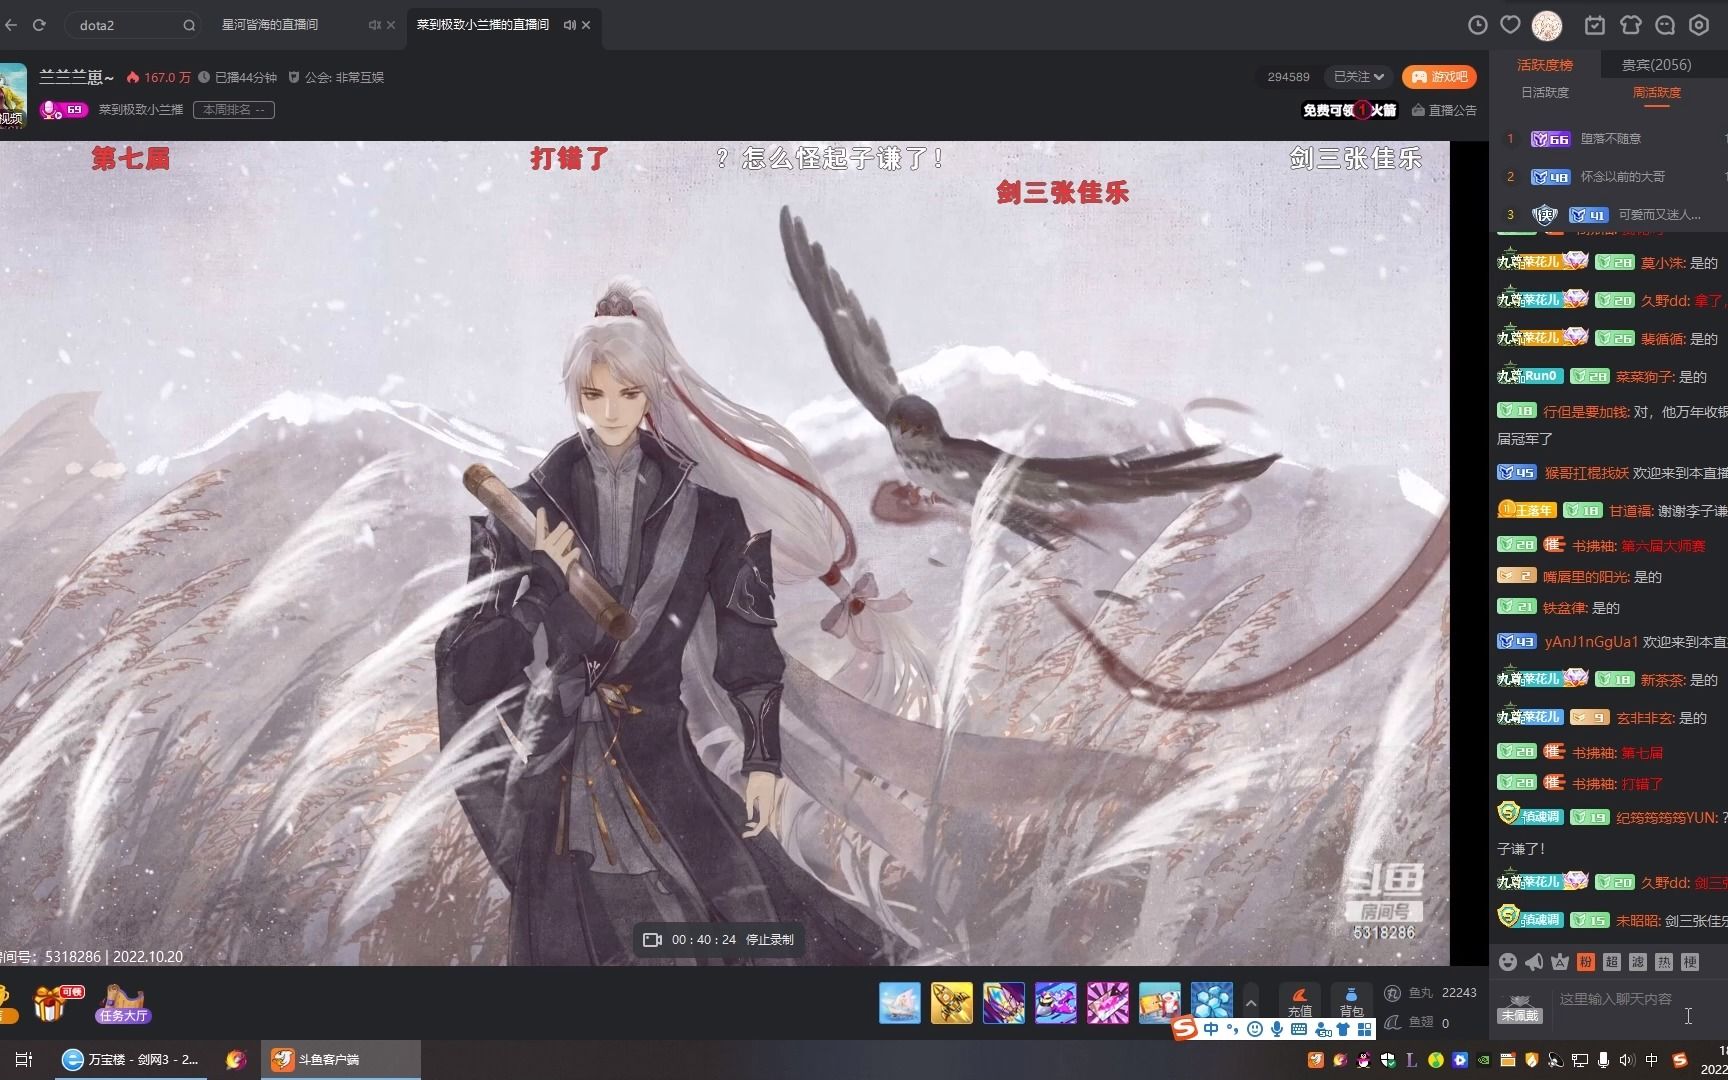1728x1080 pixels.
Task: Open the volume speaker tray icon
Action: (x=1627, y=1061)
